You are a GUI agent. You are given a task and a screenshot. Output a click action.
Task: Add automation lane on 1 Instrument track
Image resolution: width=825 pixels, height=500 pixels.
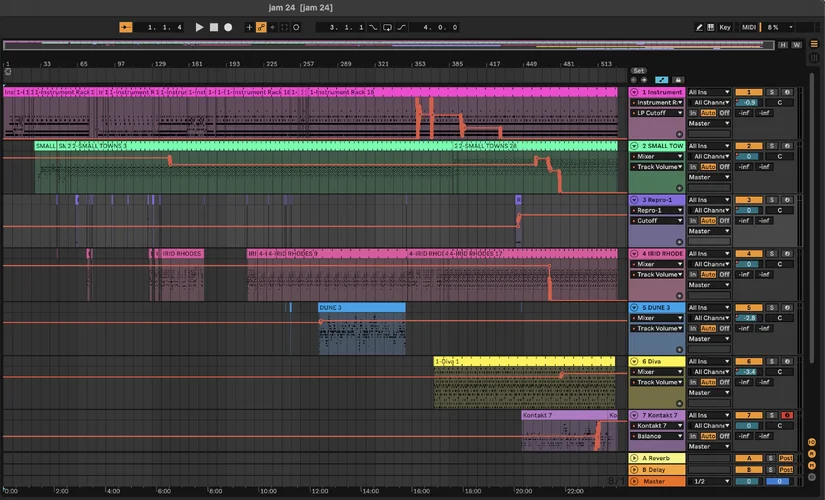679,133
